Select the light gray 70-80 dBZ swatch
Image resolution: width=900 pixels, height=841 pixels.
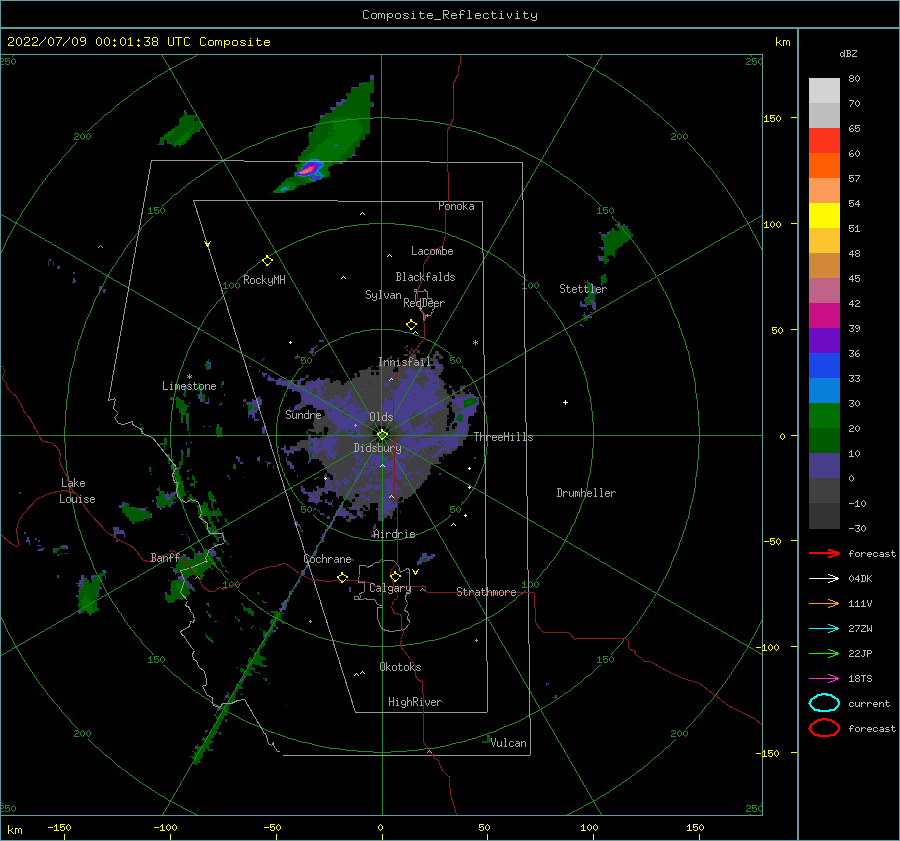pyautogui.click(x=824, y=90)
